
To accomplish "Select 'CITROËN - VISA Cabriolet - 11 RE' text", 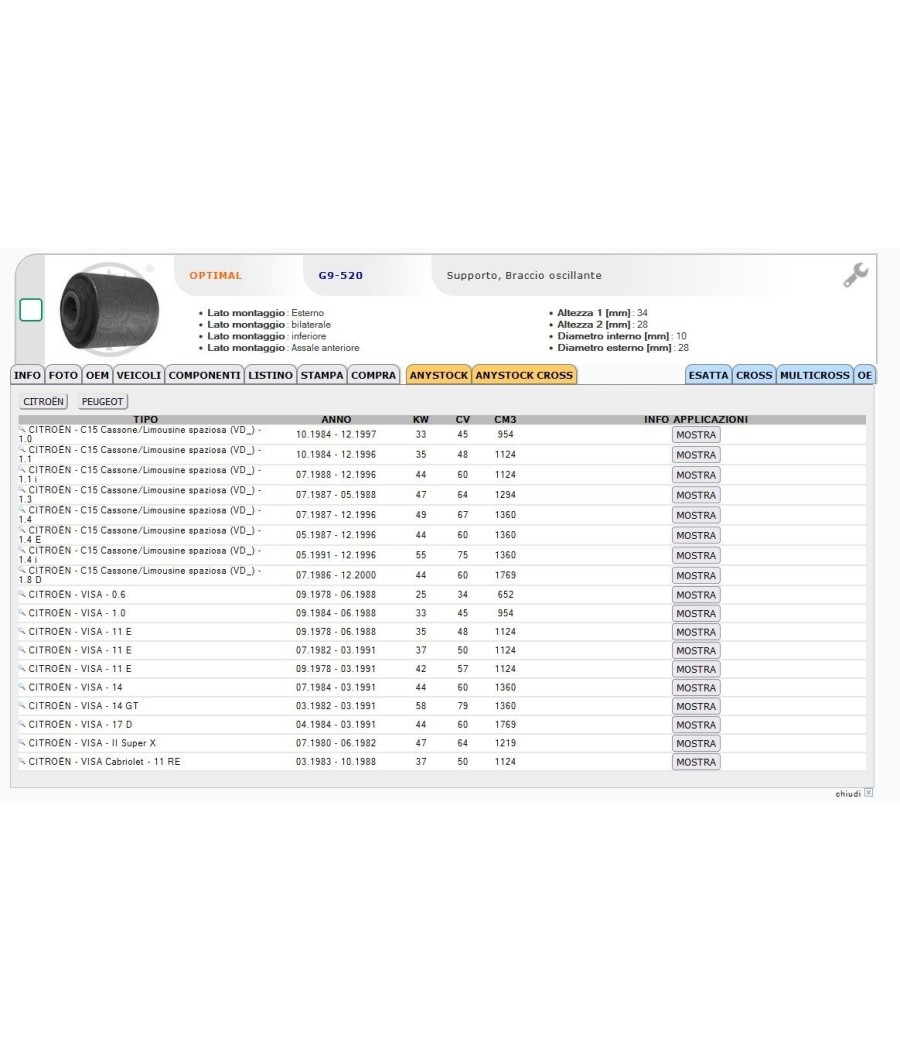I will (x=104, y=761).
